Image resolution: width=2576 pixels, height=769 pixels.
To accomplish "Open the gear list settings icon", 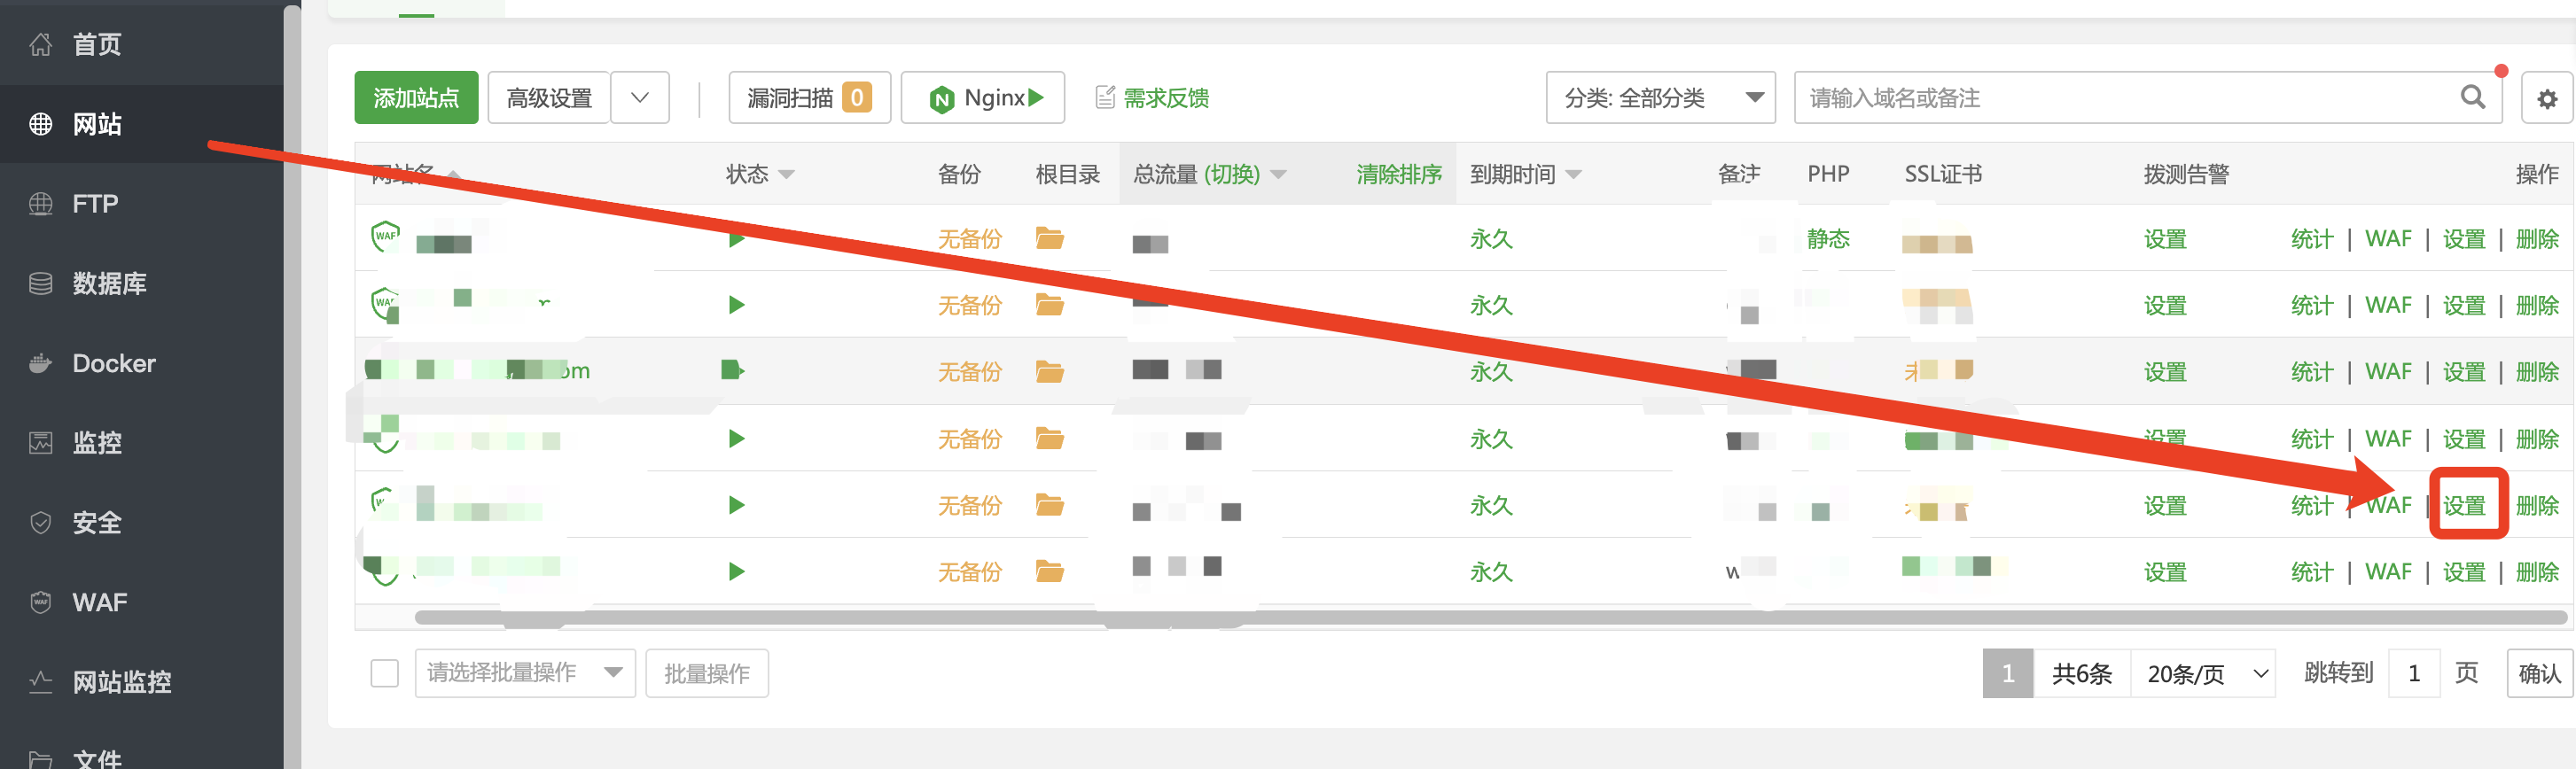I will 2546,98.
